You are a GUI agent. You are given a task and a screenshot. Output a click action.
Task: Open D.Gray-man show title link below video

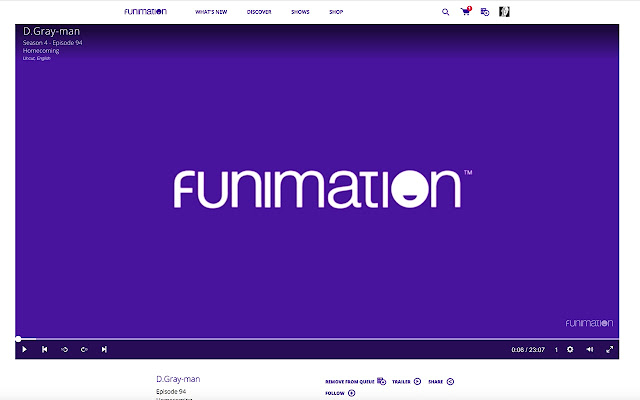point(178,379)
